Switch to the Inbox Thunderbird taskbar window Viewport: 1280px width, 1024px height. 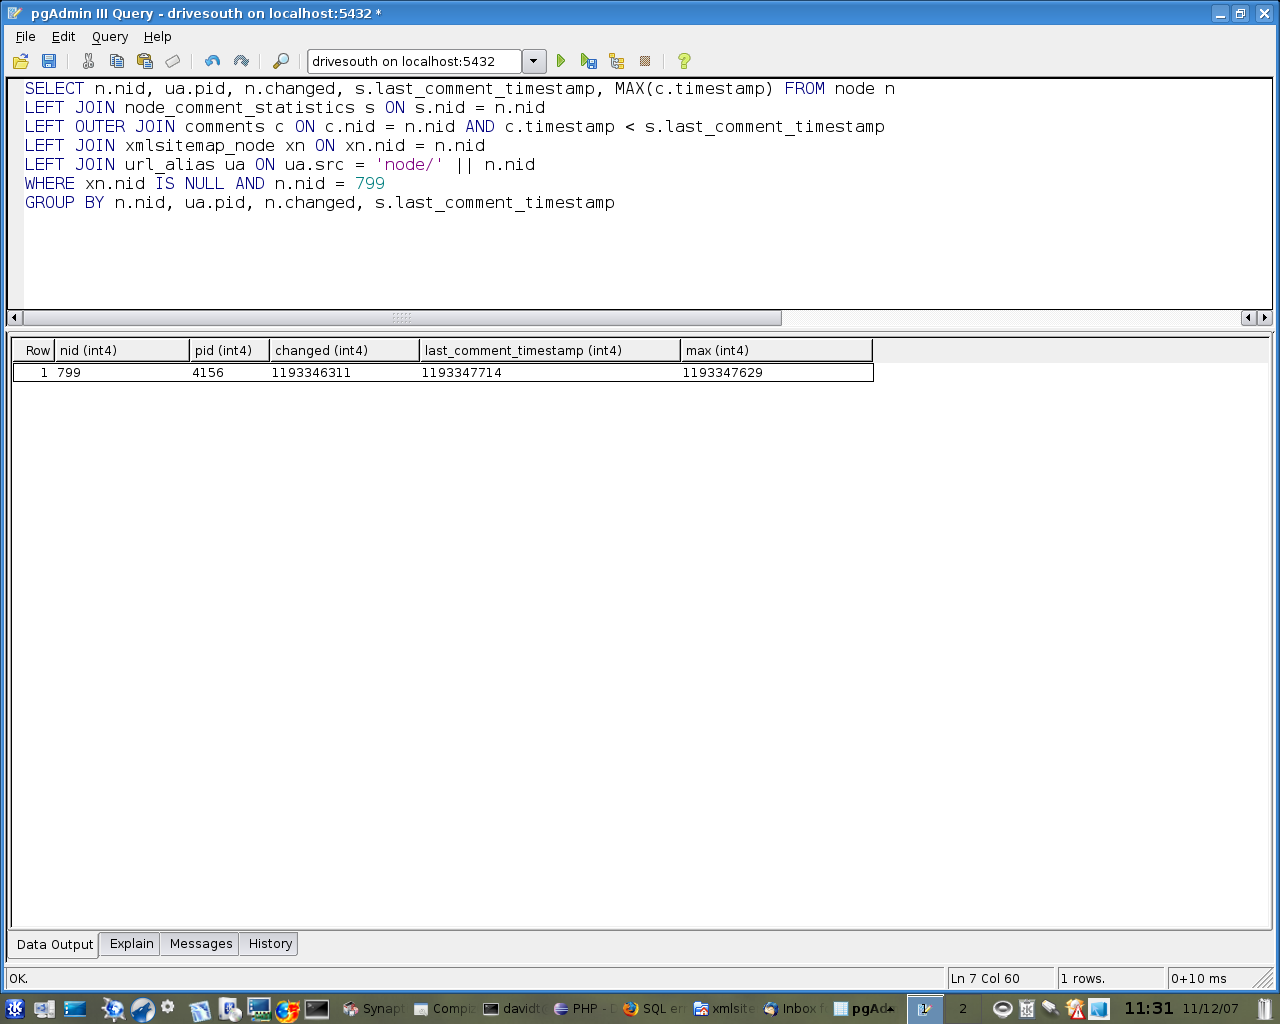[x=793, y=1009]
